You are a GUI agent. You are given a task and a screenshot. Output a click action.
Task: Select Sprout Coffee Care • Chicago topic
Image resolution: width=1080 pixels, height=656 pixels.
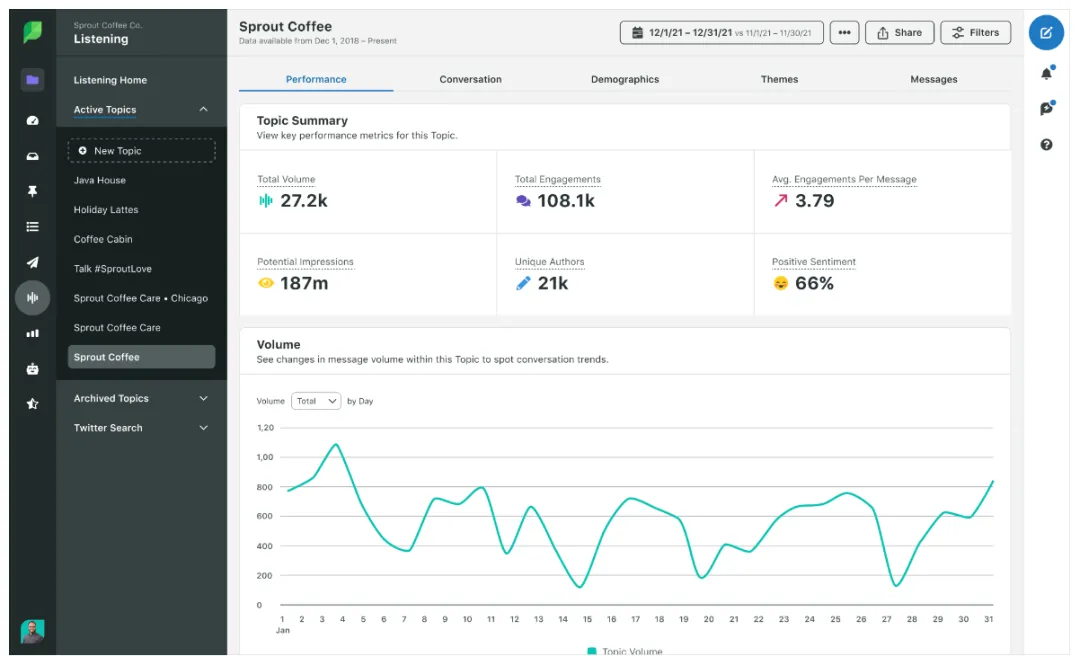coord(141,298)
